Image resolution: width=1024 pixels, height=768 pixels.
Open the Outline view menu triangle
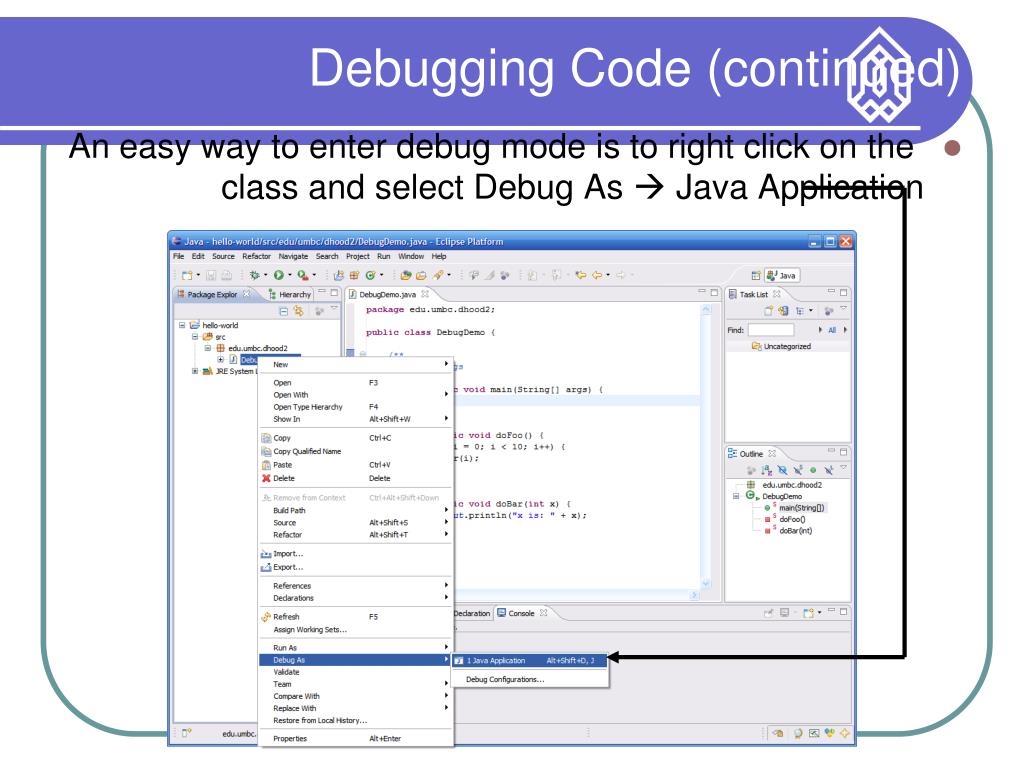pyautogui.click(x=843, y=468)
